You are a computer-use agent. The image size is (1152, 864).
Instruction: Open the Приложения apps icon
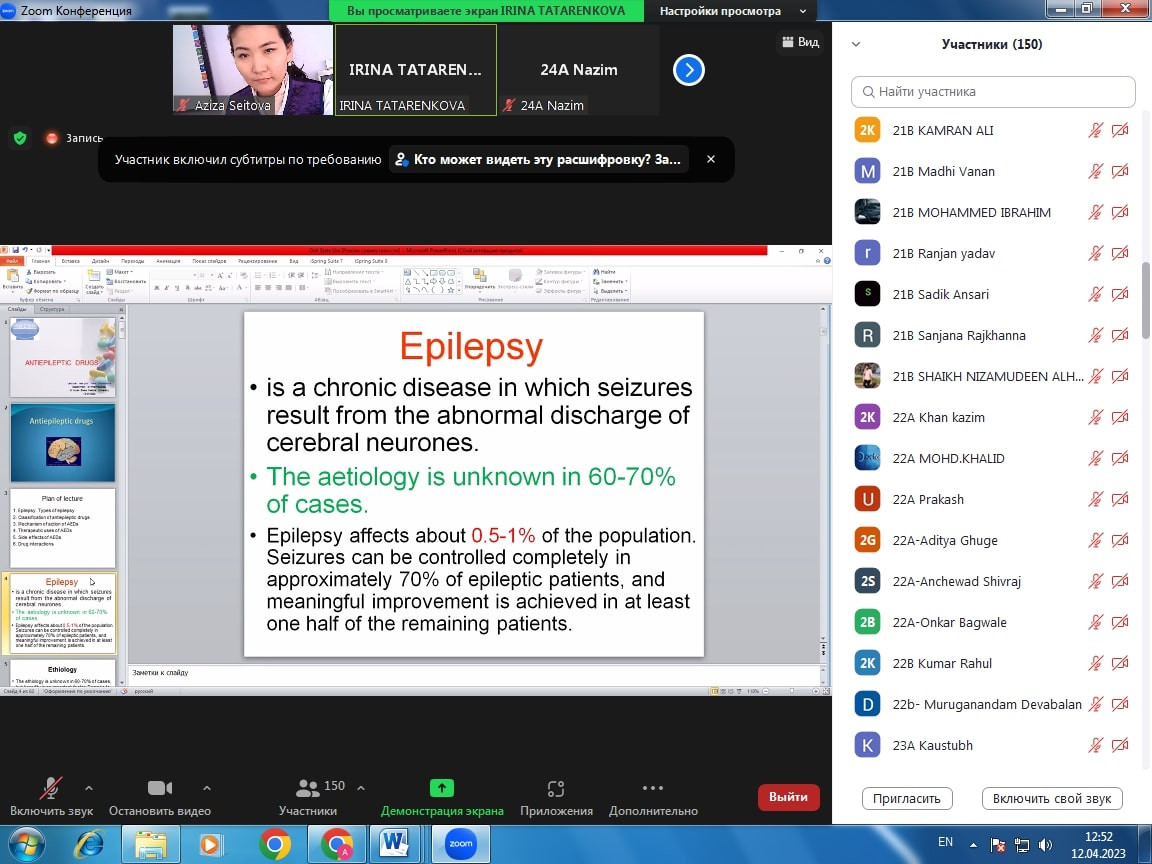coord(556,788)
